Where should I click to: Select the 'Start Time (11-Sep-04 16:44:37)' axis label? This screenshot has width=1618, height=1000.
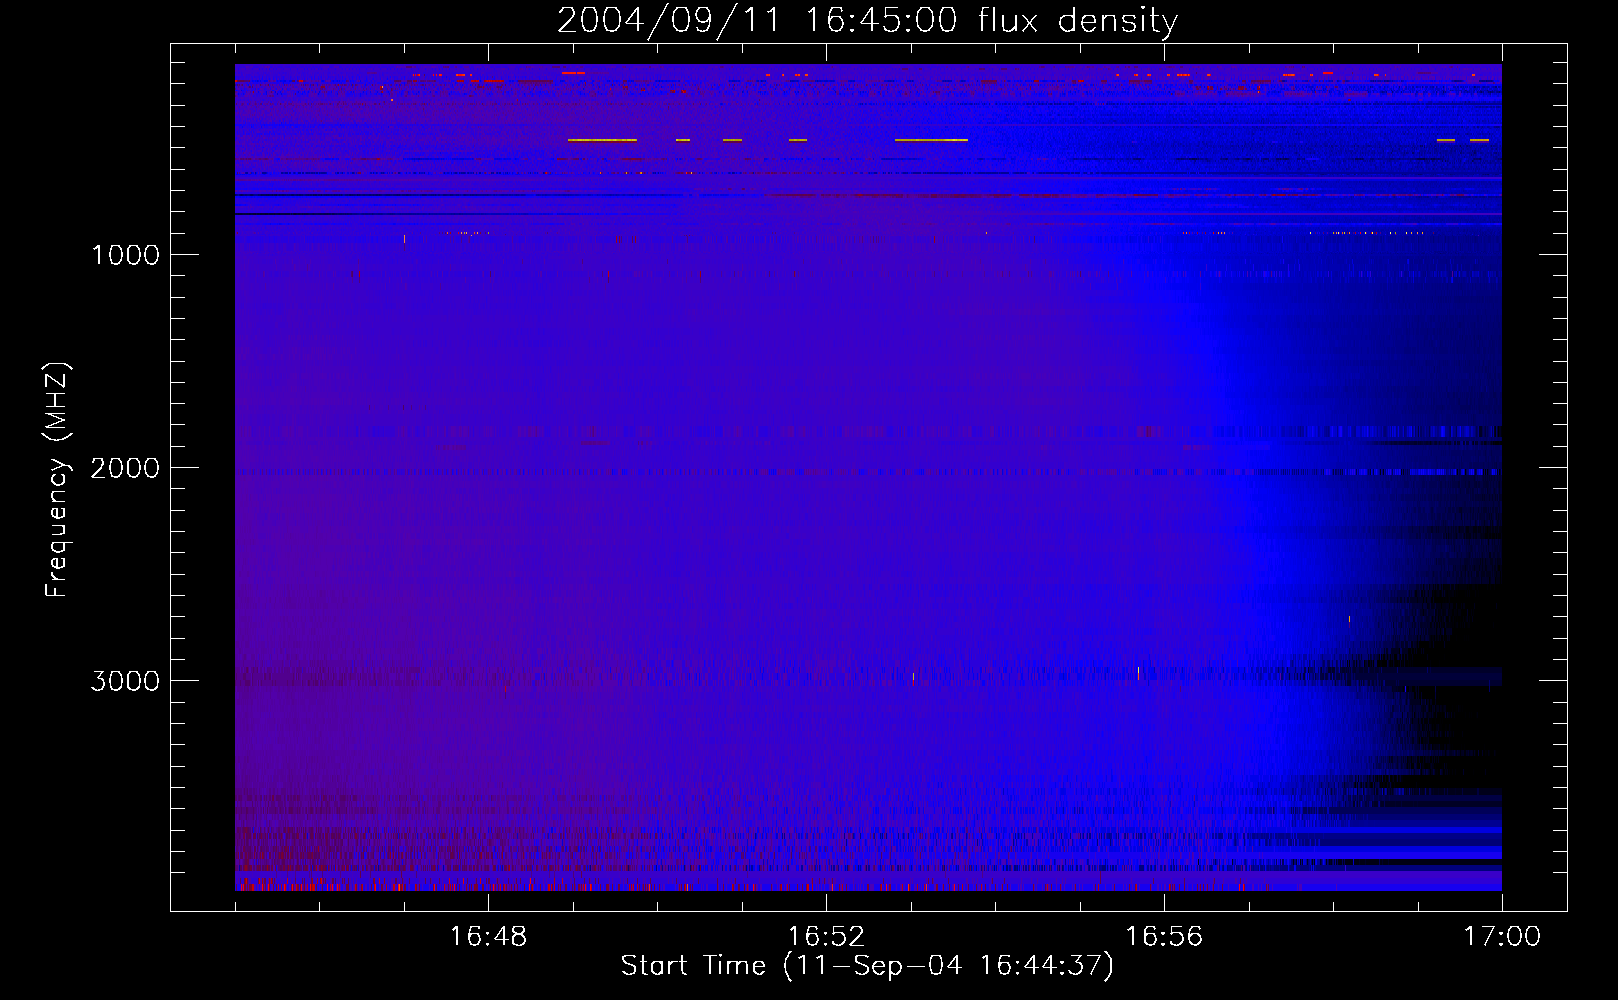coord(867,966)
